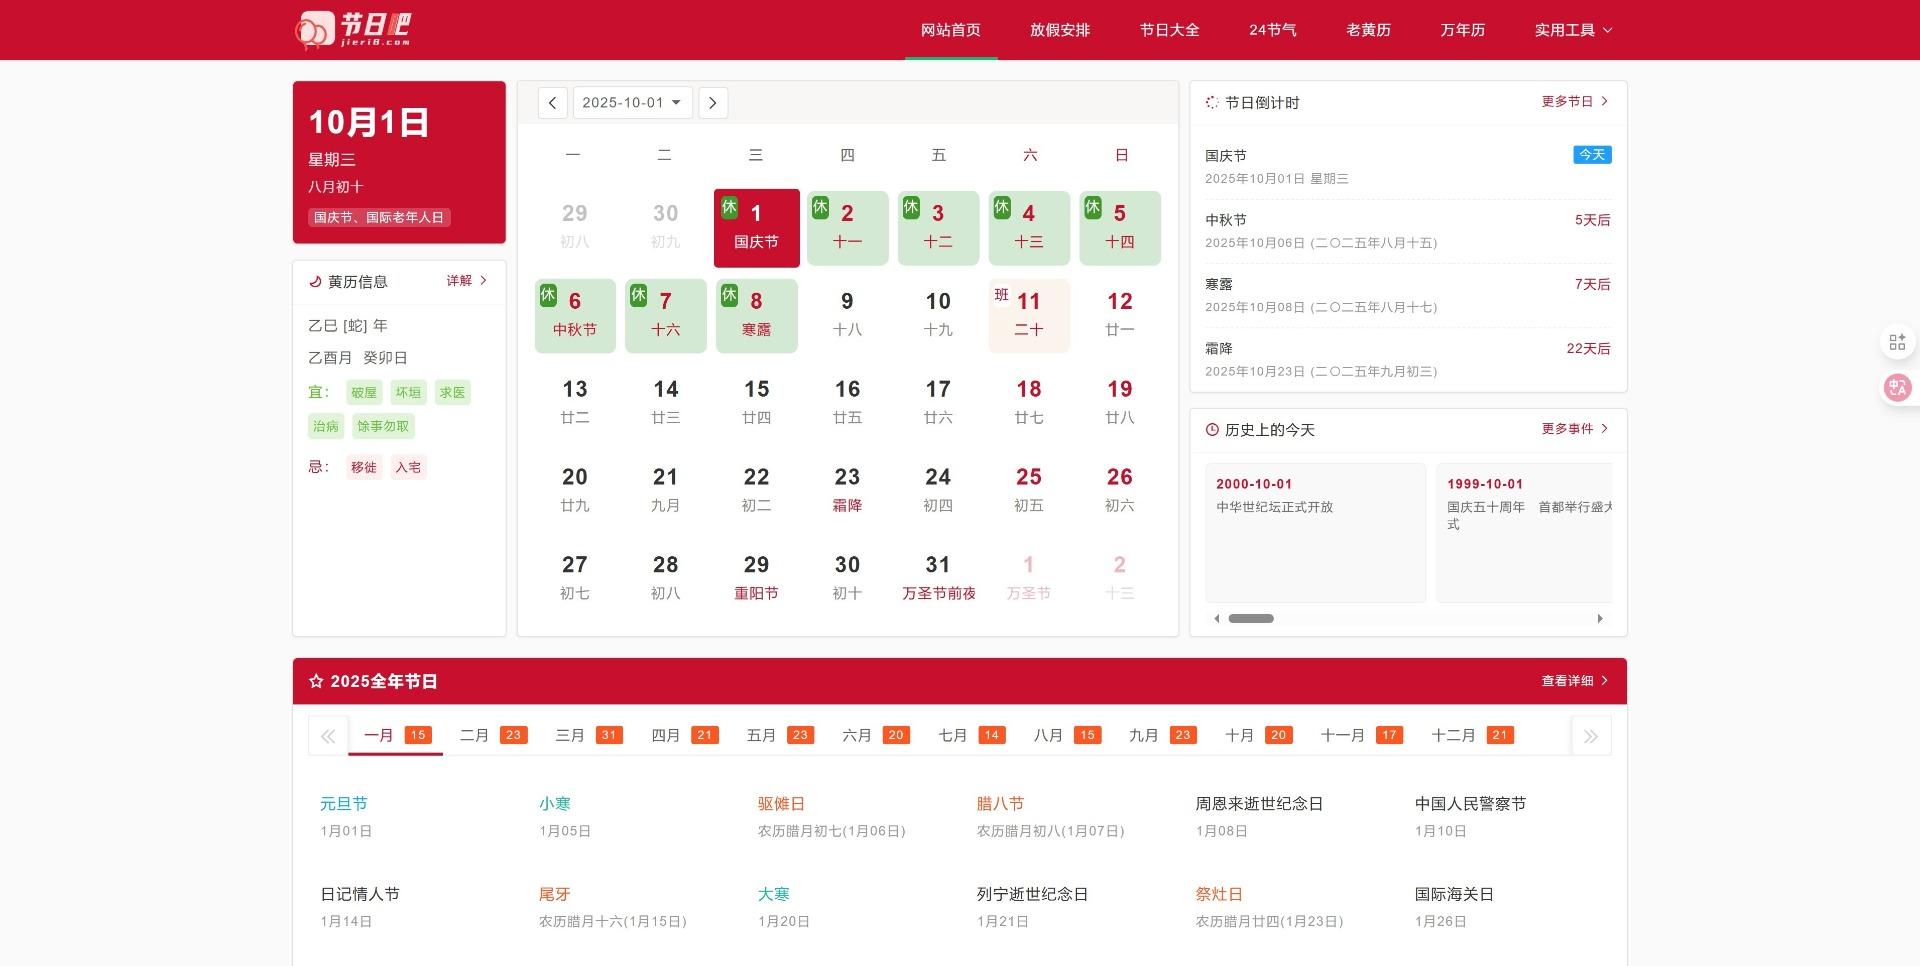Screen dimensions: 1920x966
Task: Advance to next month with right arrow
Action: pyautogui.click(x=712, y=103)
